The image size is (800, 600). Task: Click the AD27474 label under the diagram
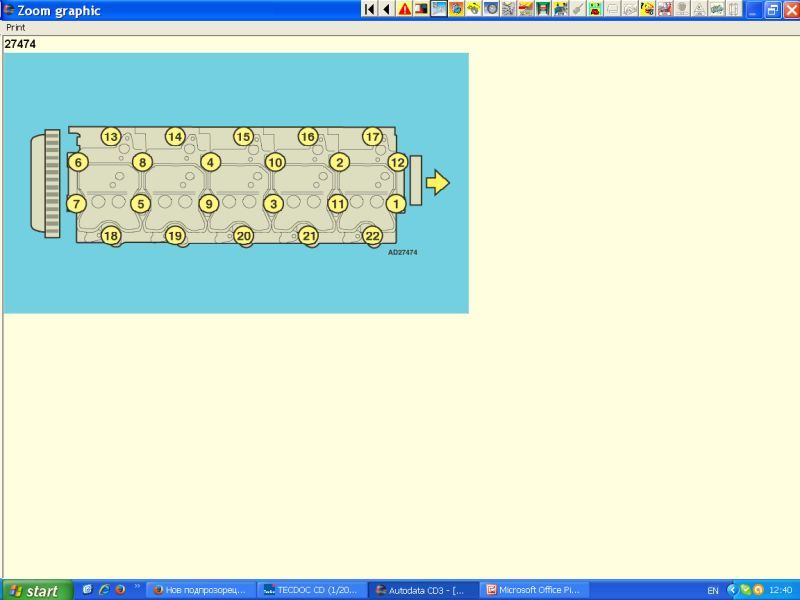pyautogui.click(x=403, y=252)
